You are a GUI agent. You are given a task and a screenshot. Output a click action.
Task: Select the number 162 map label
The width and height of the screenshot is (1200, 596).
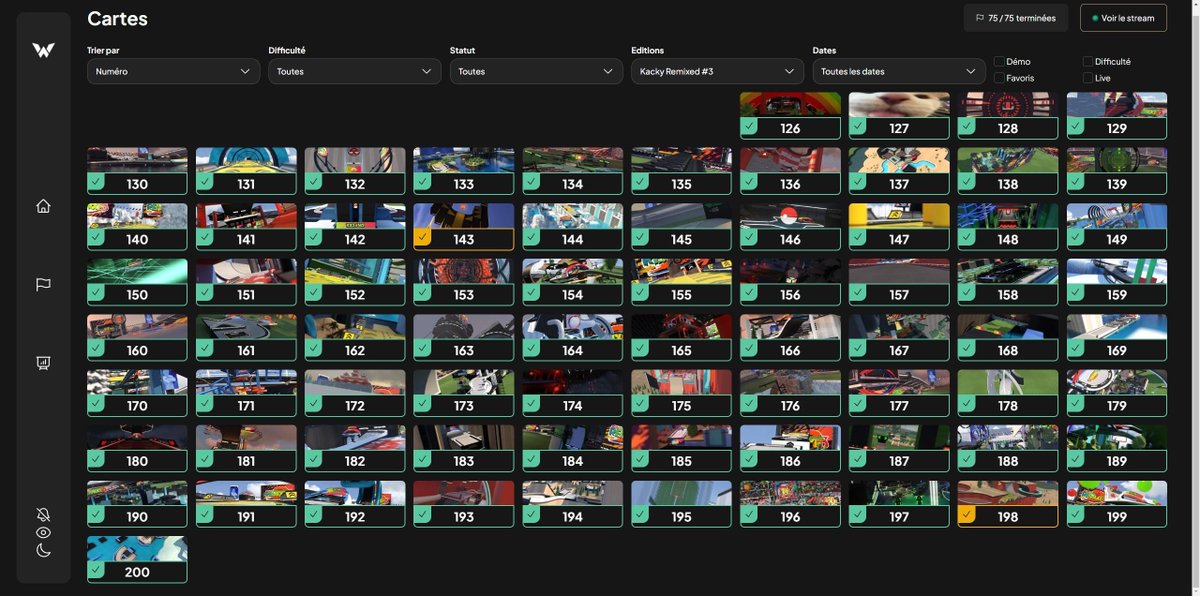click(x=355, y=351)
